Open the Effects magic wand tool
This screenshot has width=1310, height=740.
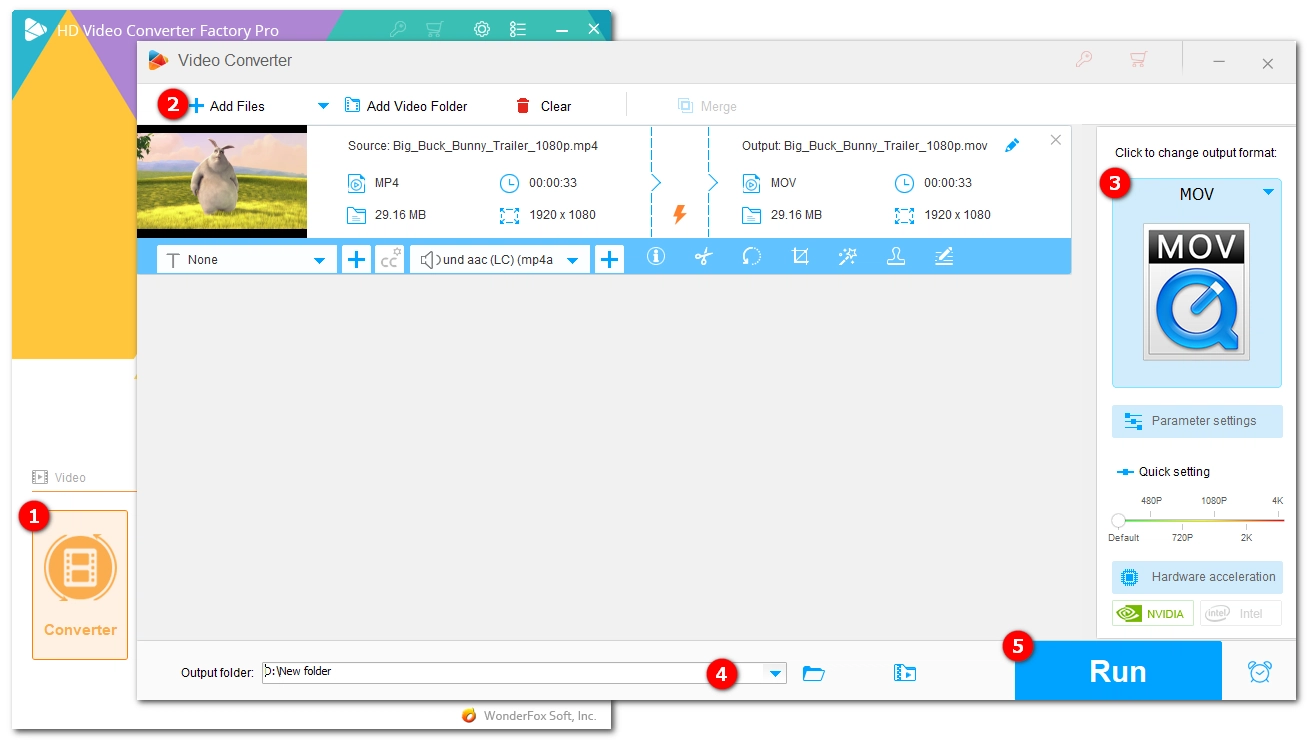[848, 257]
